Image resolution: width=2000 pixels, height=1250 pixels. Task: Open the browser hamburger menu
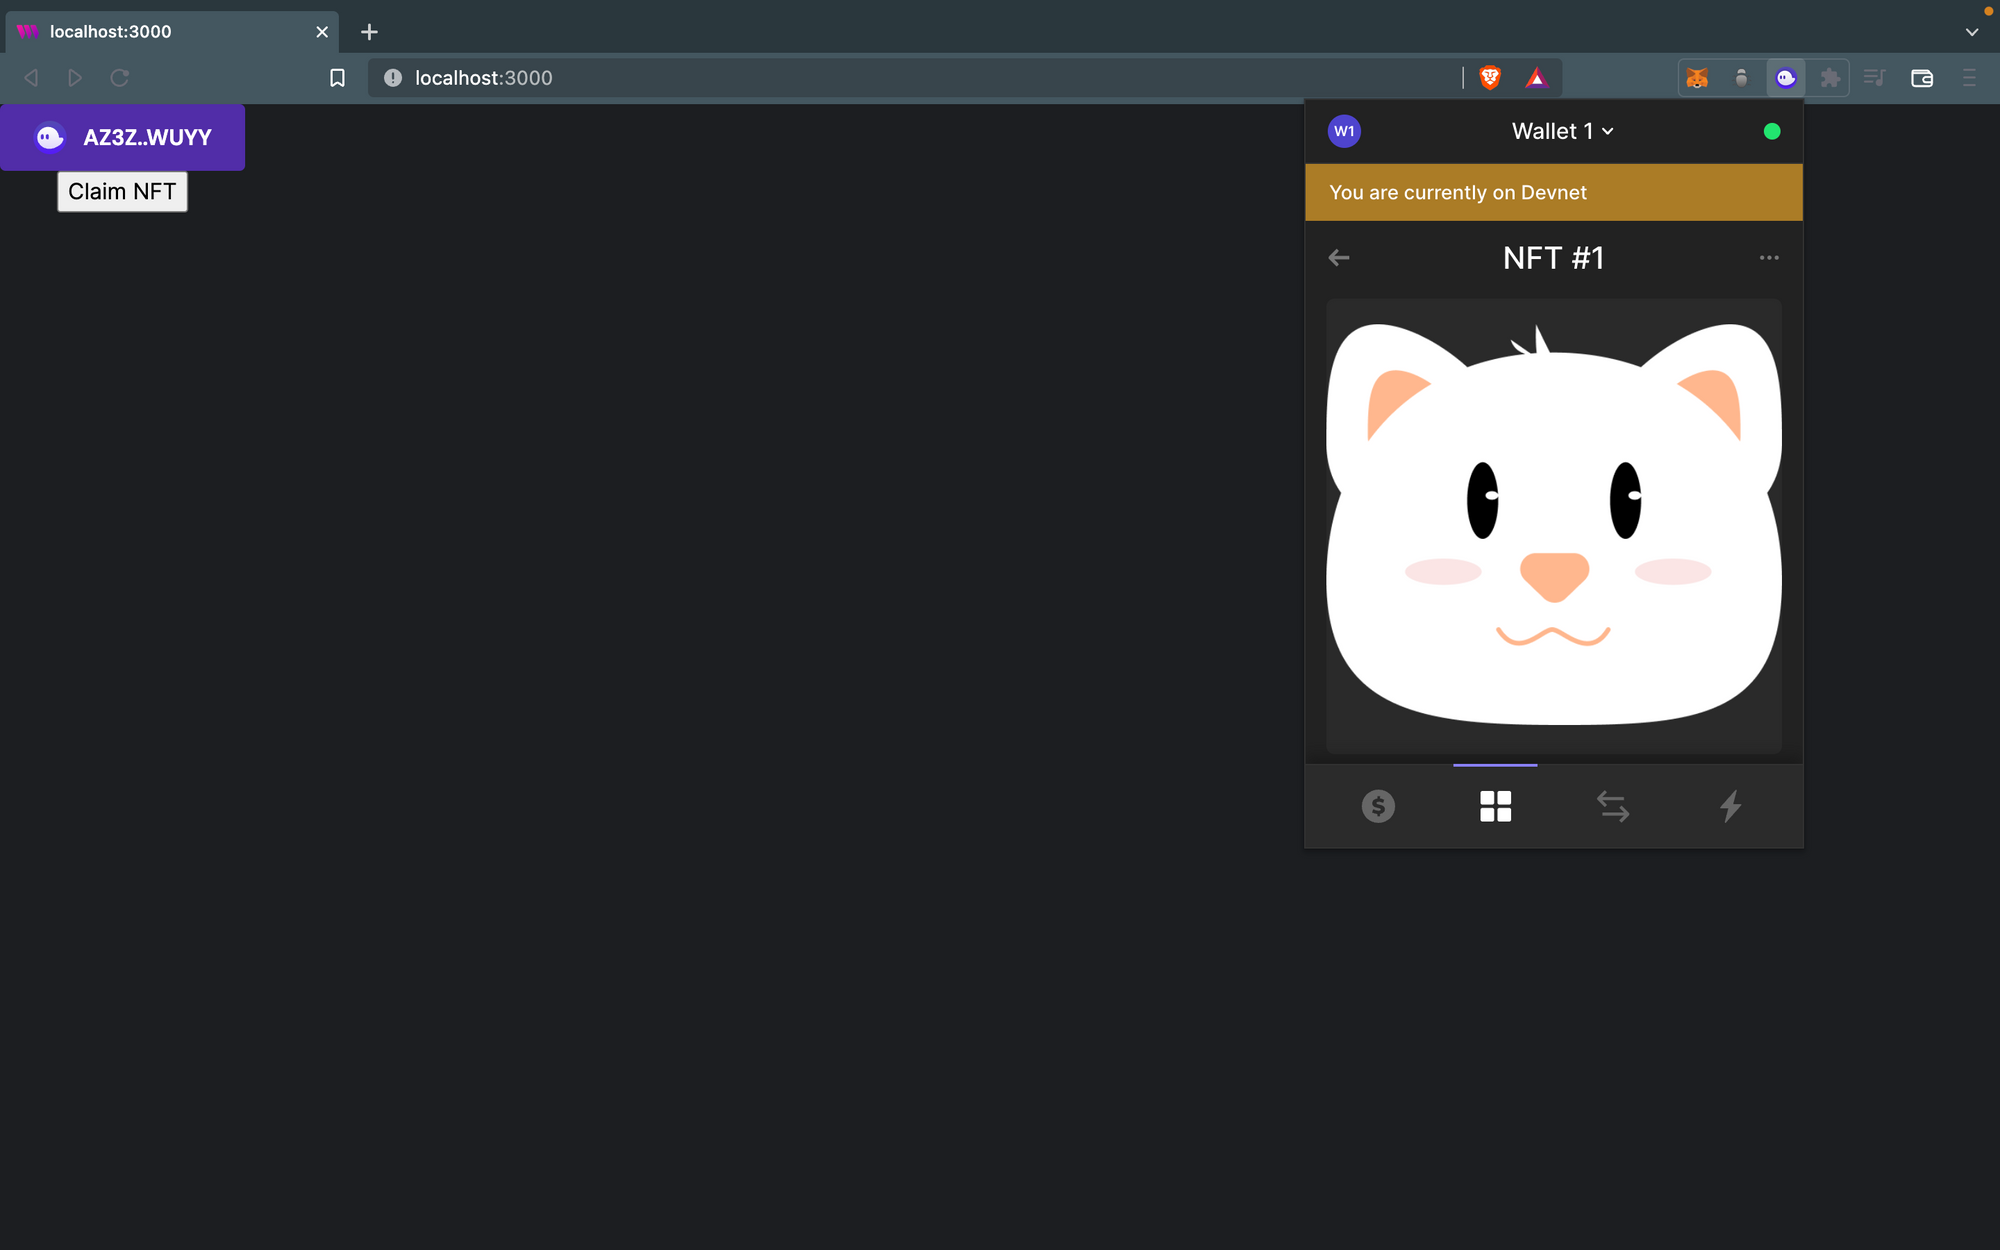click(x=1969, y=78)
